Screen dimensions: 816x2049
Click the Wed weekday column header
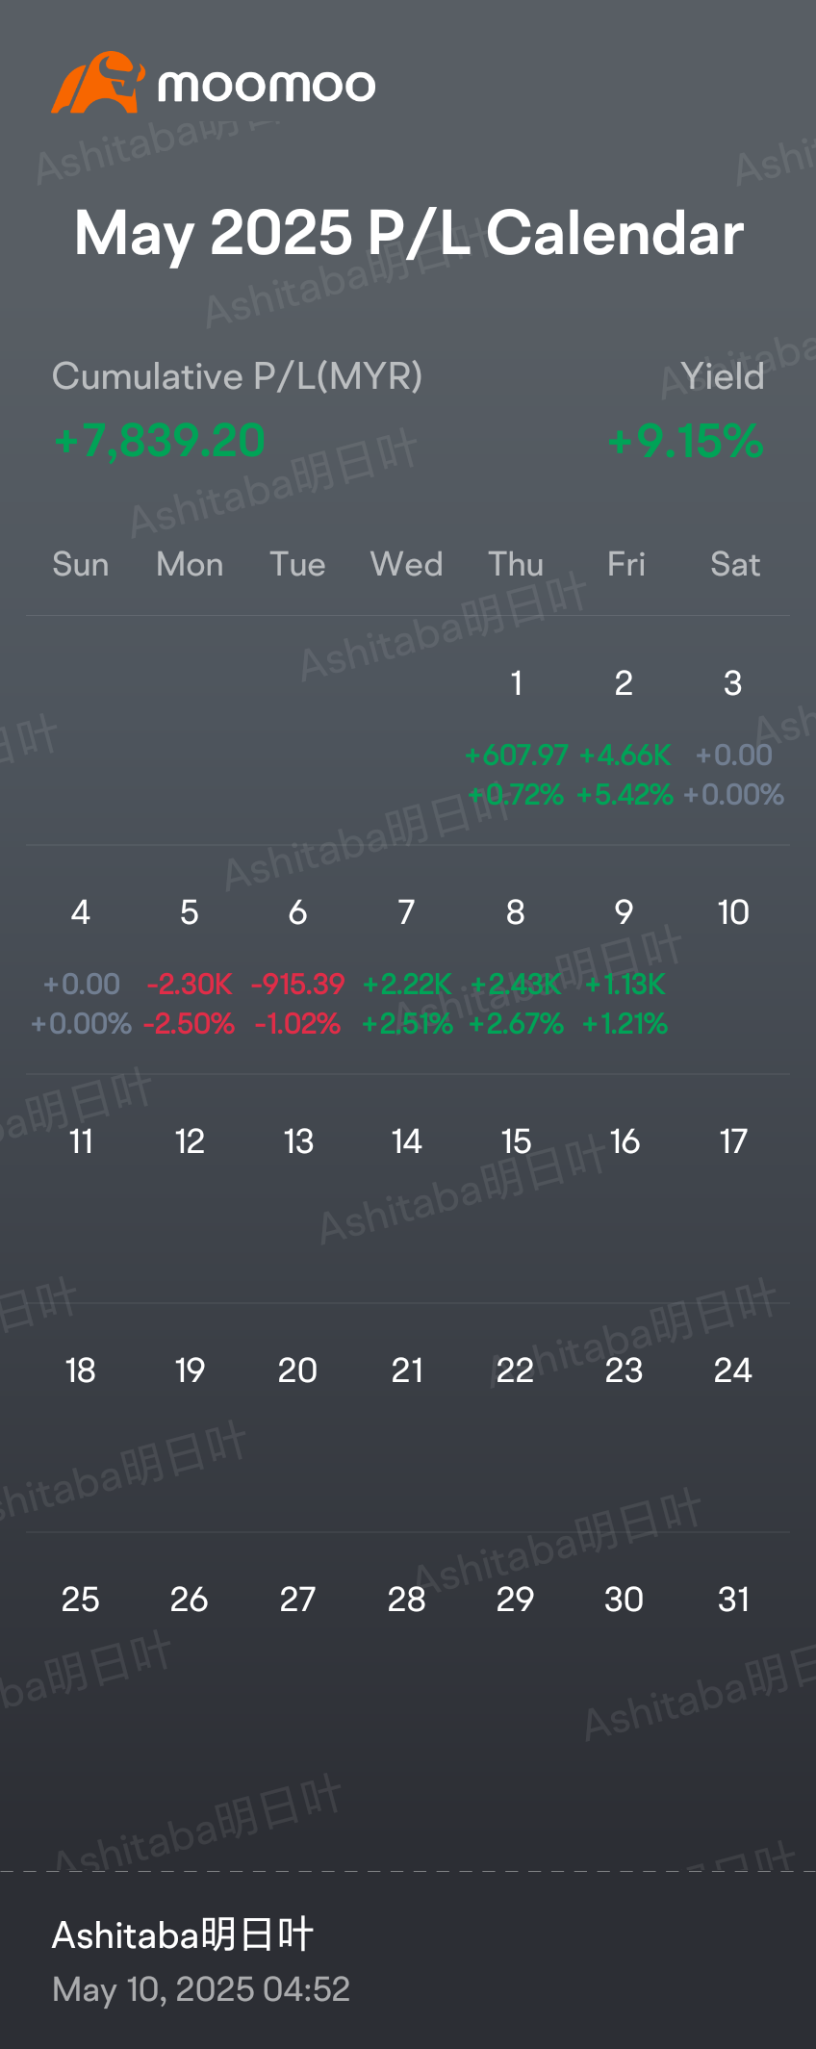coord(406,564)
